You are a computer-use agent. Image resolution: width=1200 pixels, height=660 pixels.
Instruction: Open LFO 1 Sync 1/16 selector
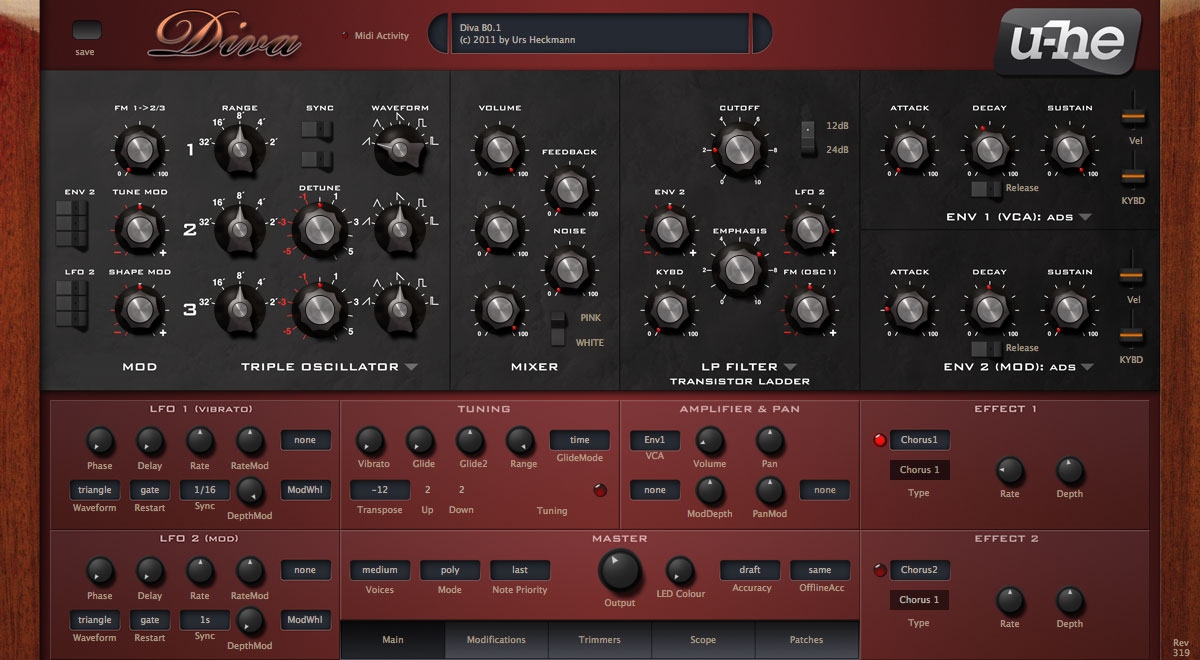pyautogui.click(x=205, y=490)
